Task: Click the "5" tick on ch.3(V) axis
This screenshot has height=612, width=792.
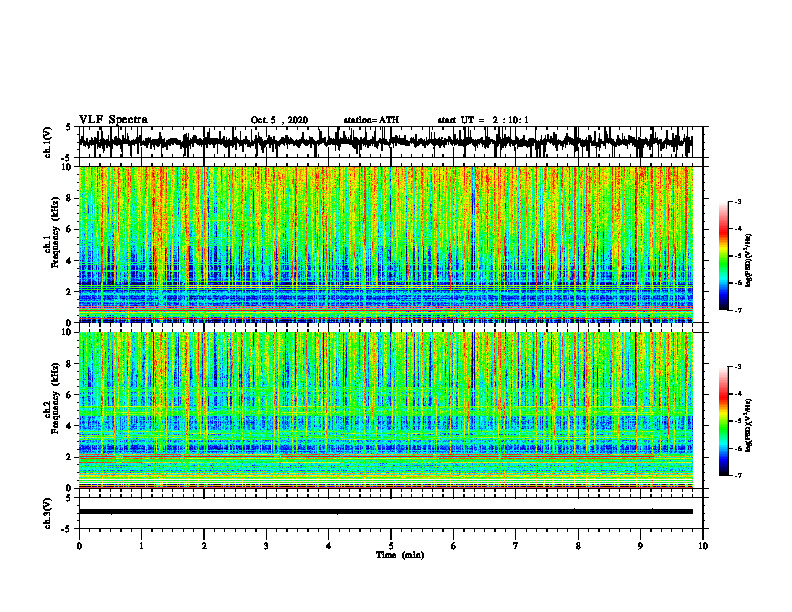Action: click(x=68, y=498)
